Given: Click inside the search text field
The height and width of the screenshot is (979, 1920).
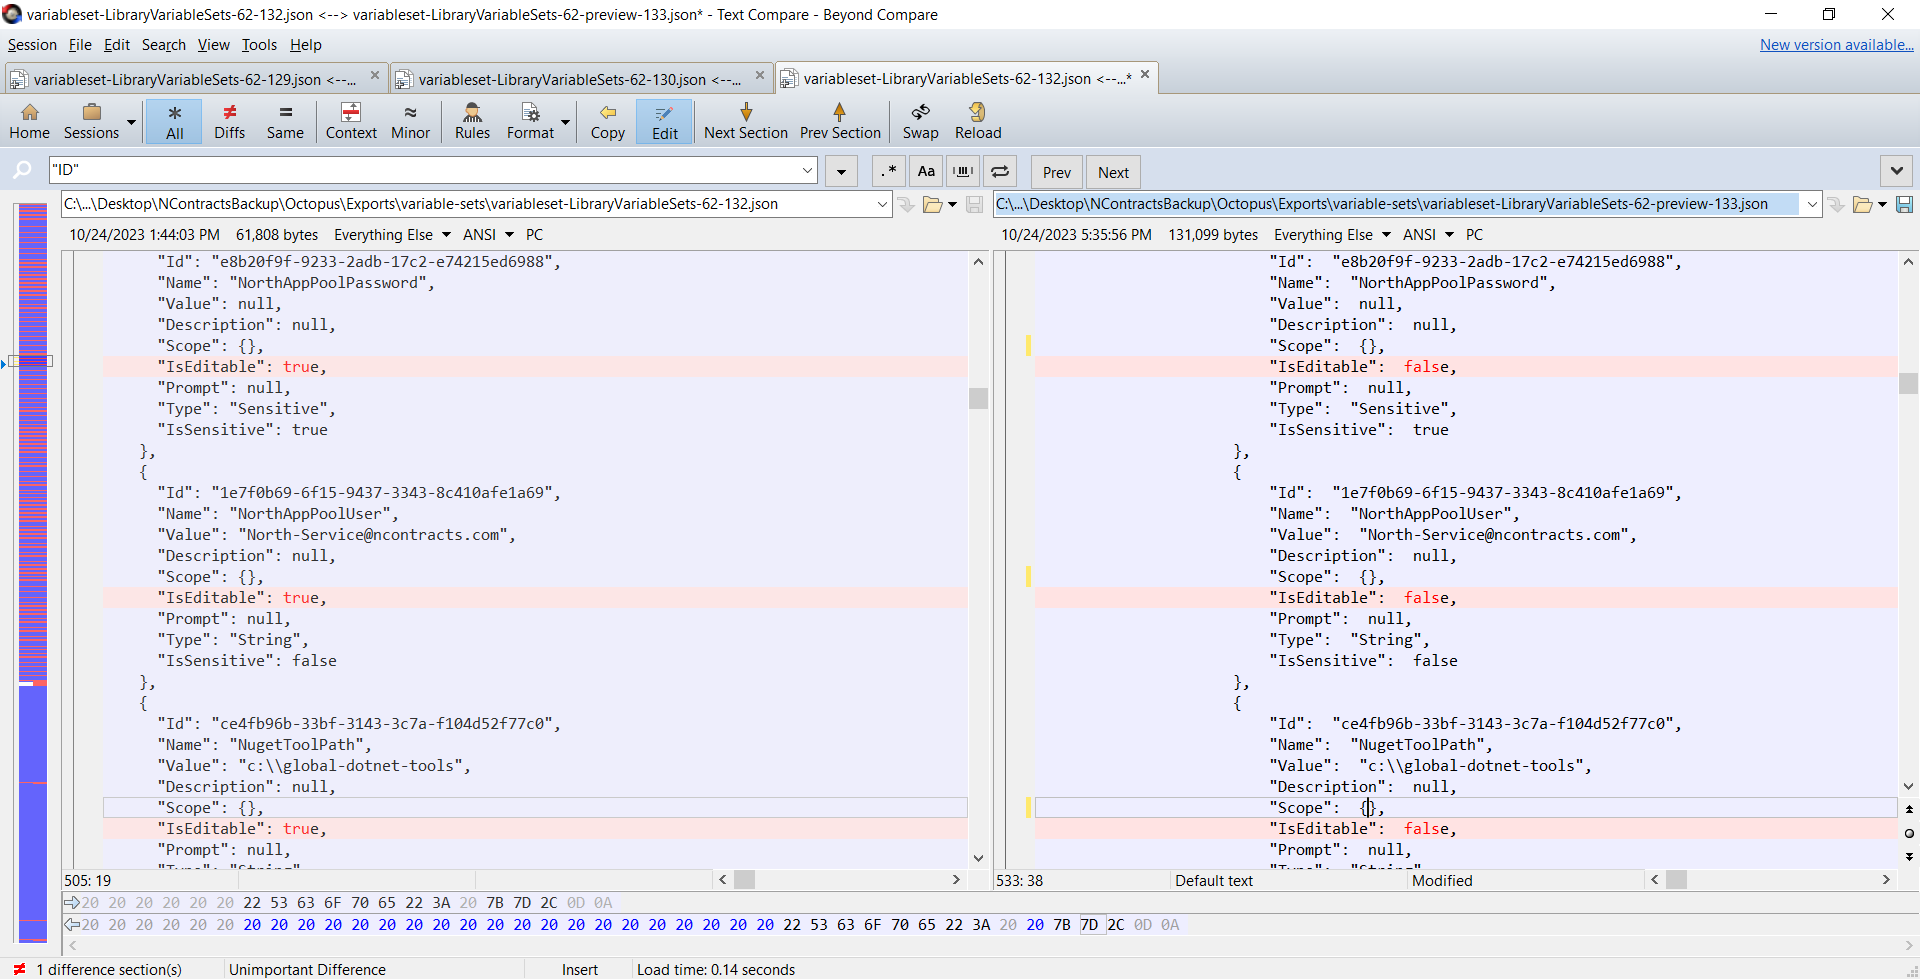Looking at the screenshot, I should (x=430, y=170).
